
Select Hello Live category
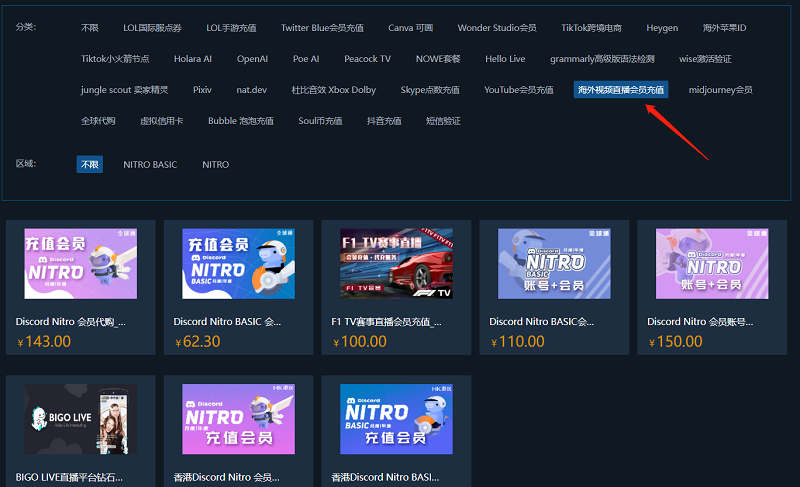click(505, 59)
